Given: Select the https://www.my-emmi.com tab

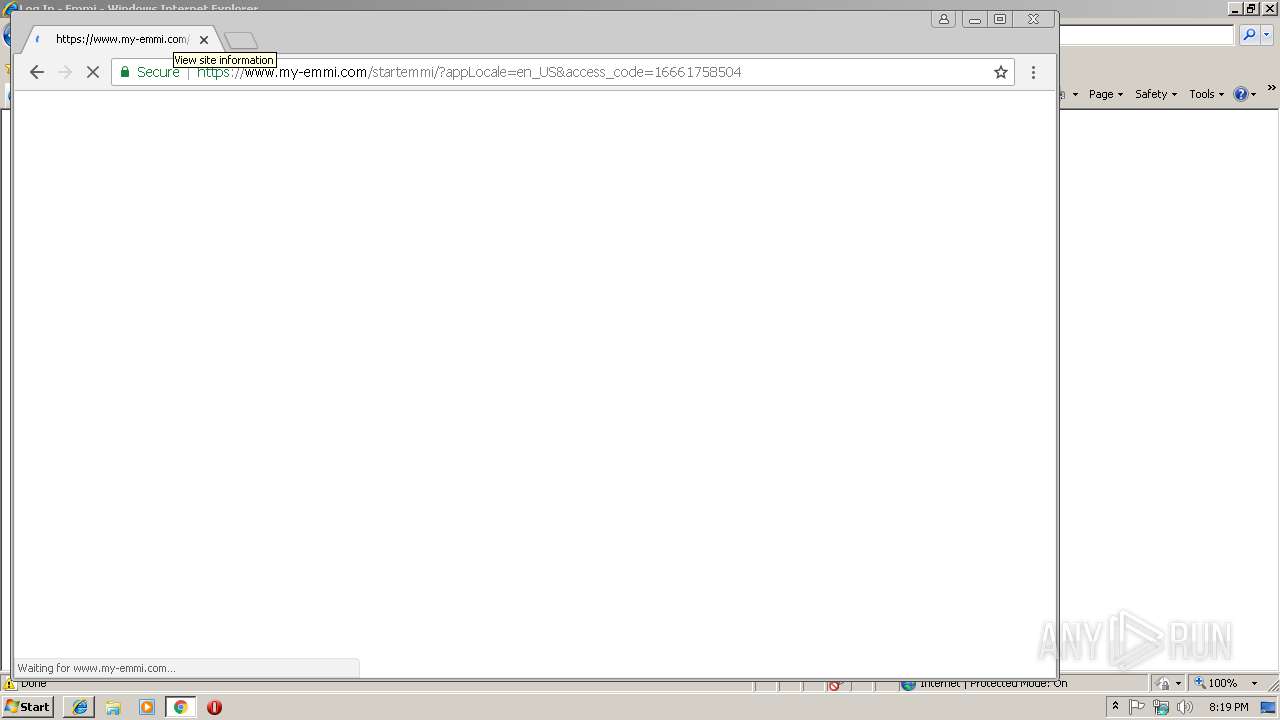Looking at the screenshot, I should point(121,39).
